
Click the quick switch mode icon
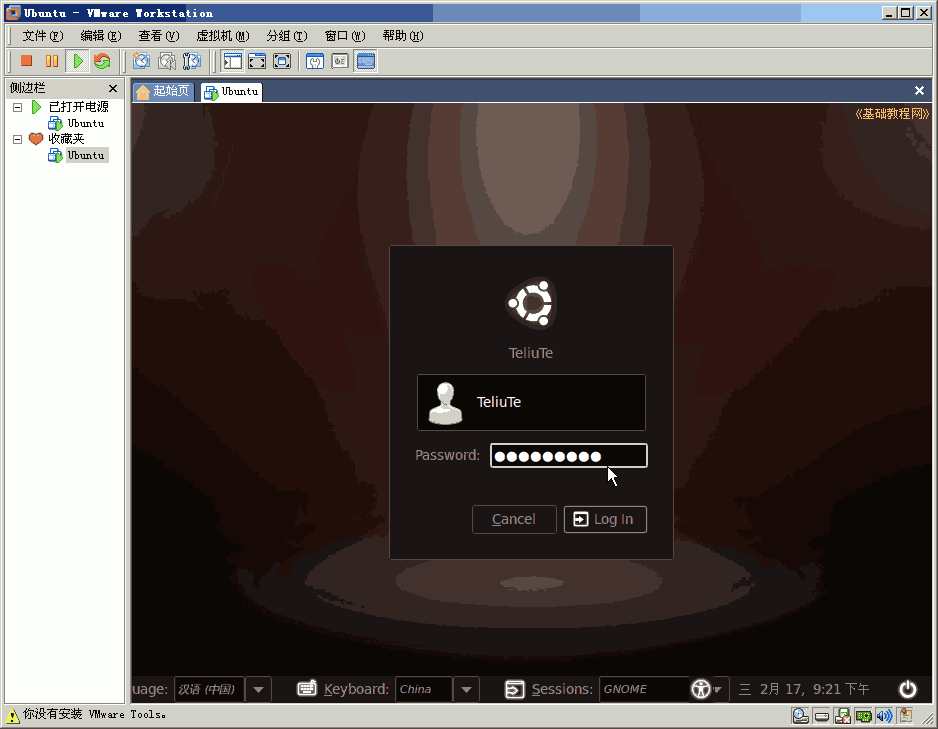pyautogui.click(x=282, y=61)
